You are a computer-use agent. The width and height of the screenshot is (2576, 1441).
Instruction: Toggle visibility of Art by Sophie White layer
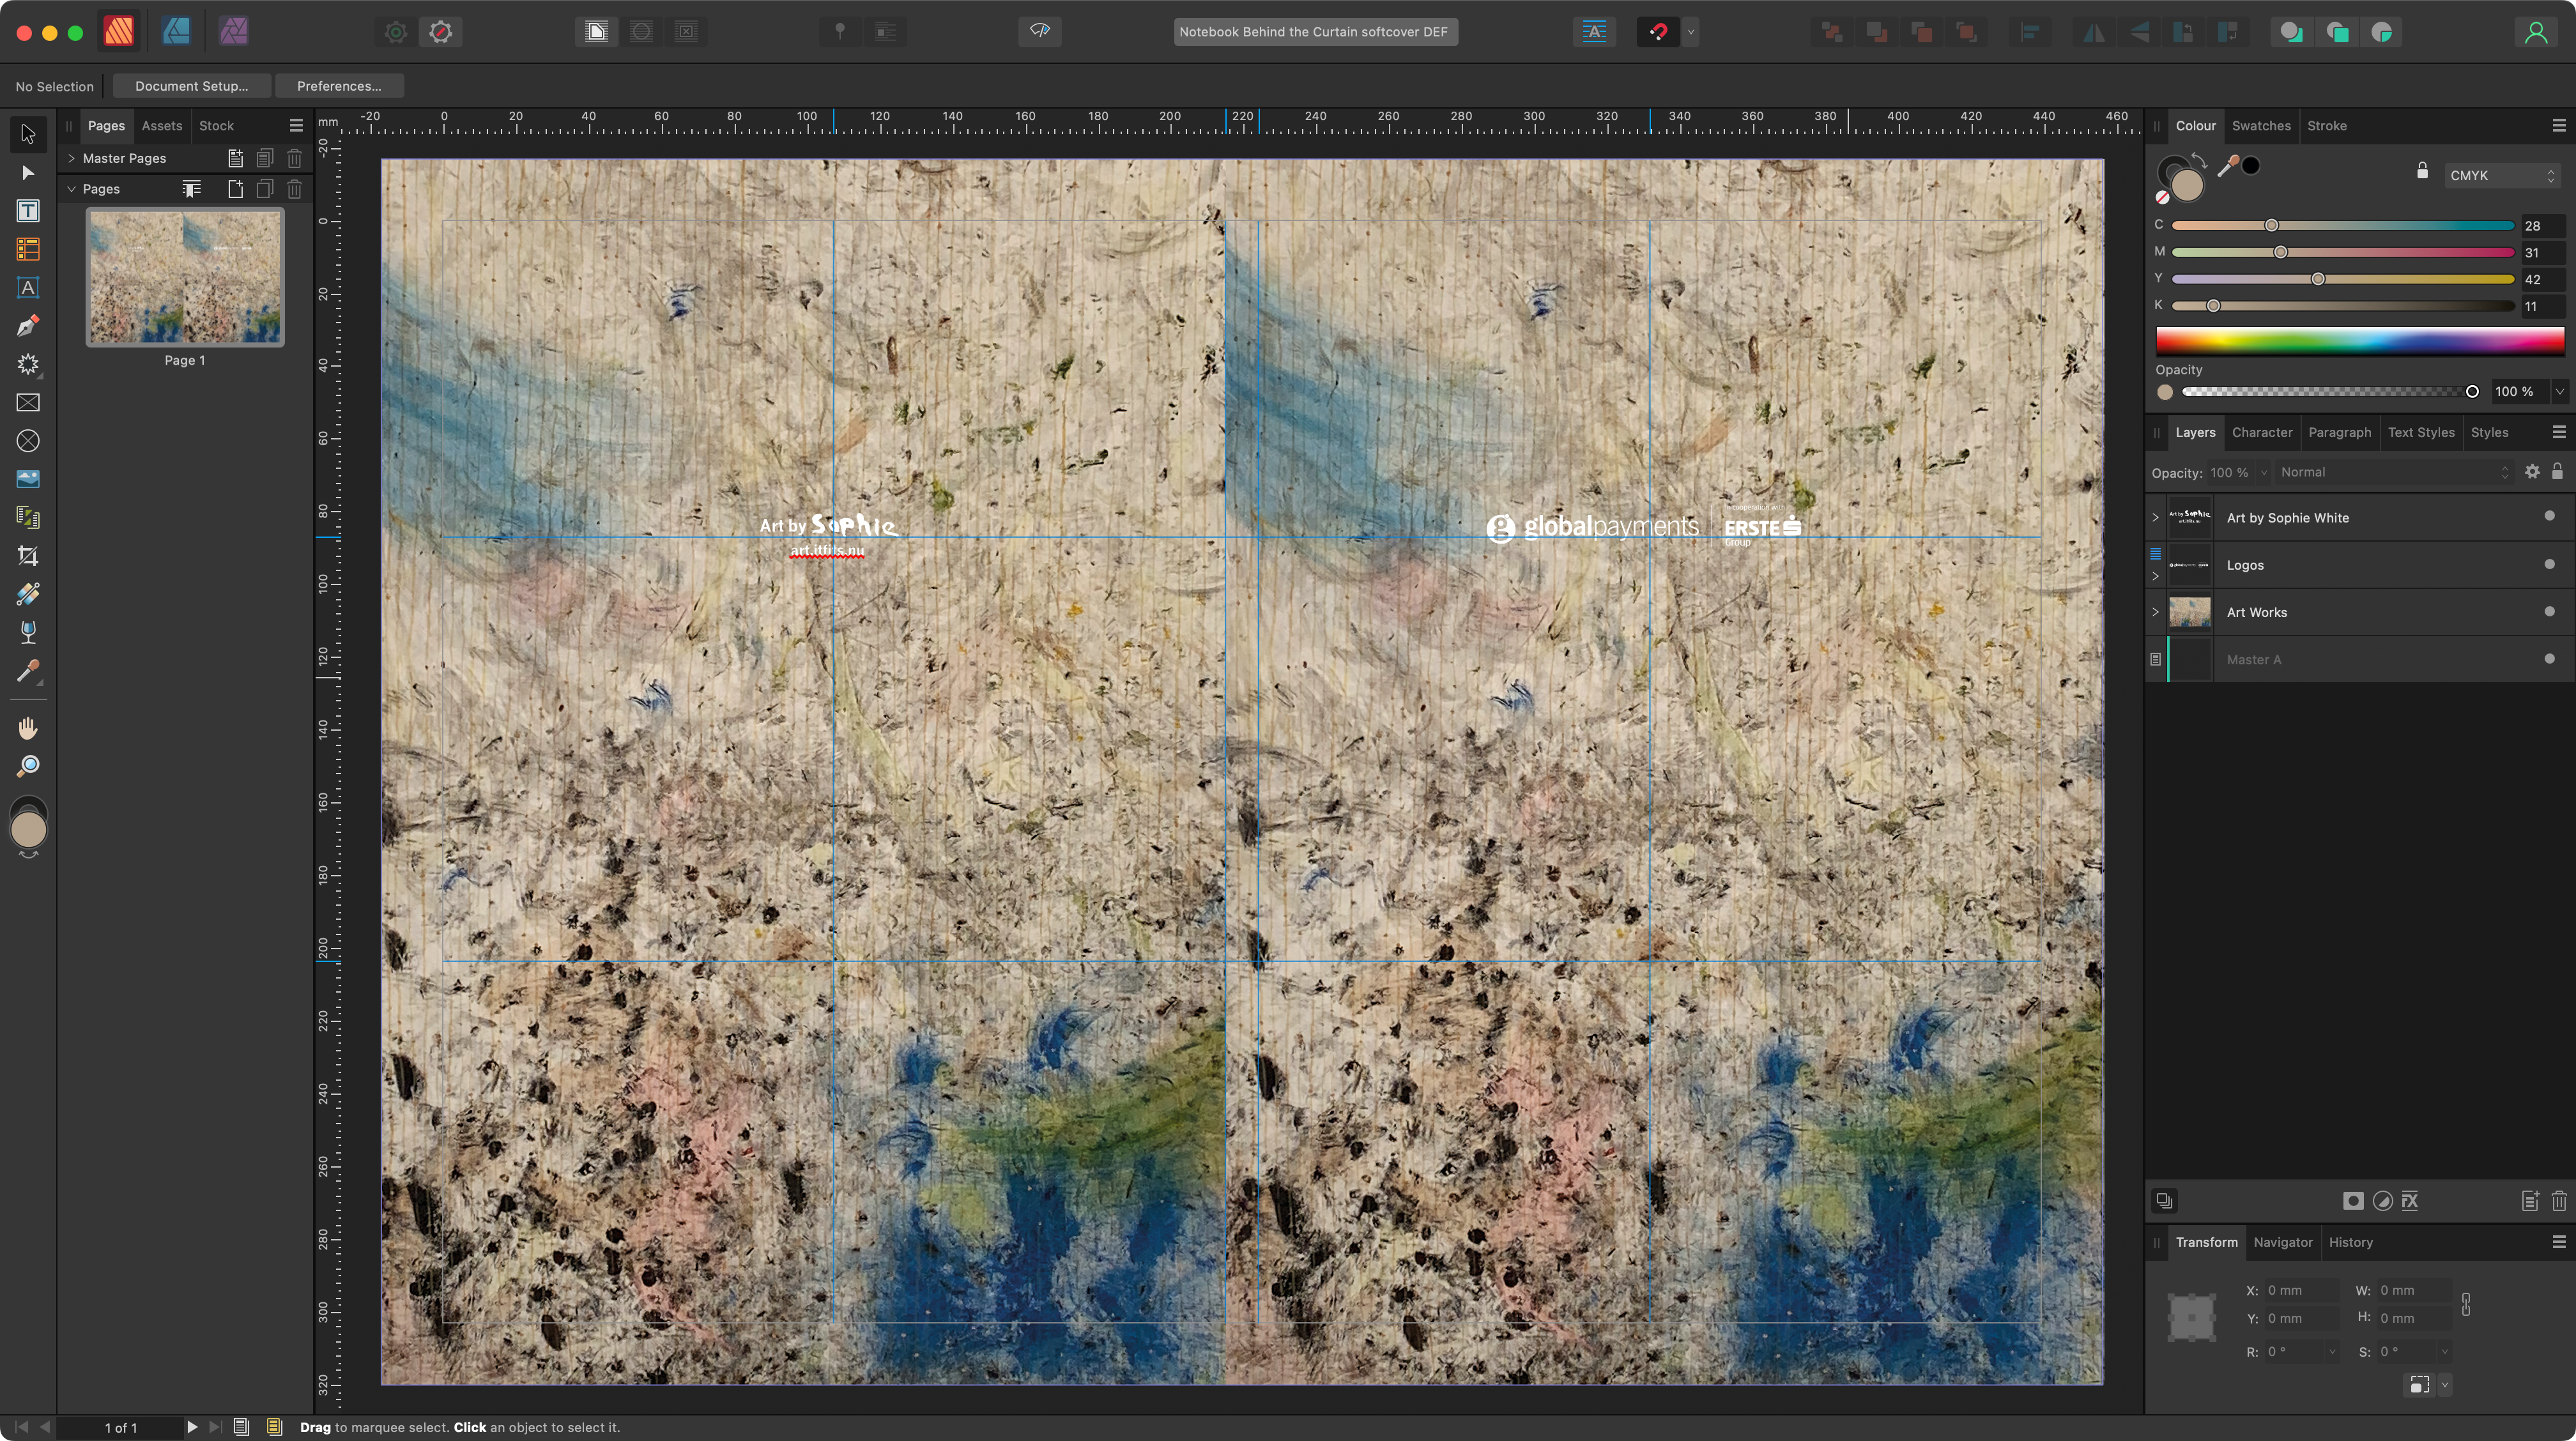pos(2549,517)
